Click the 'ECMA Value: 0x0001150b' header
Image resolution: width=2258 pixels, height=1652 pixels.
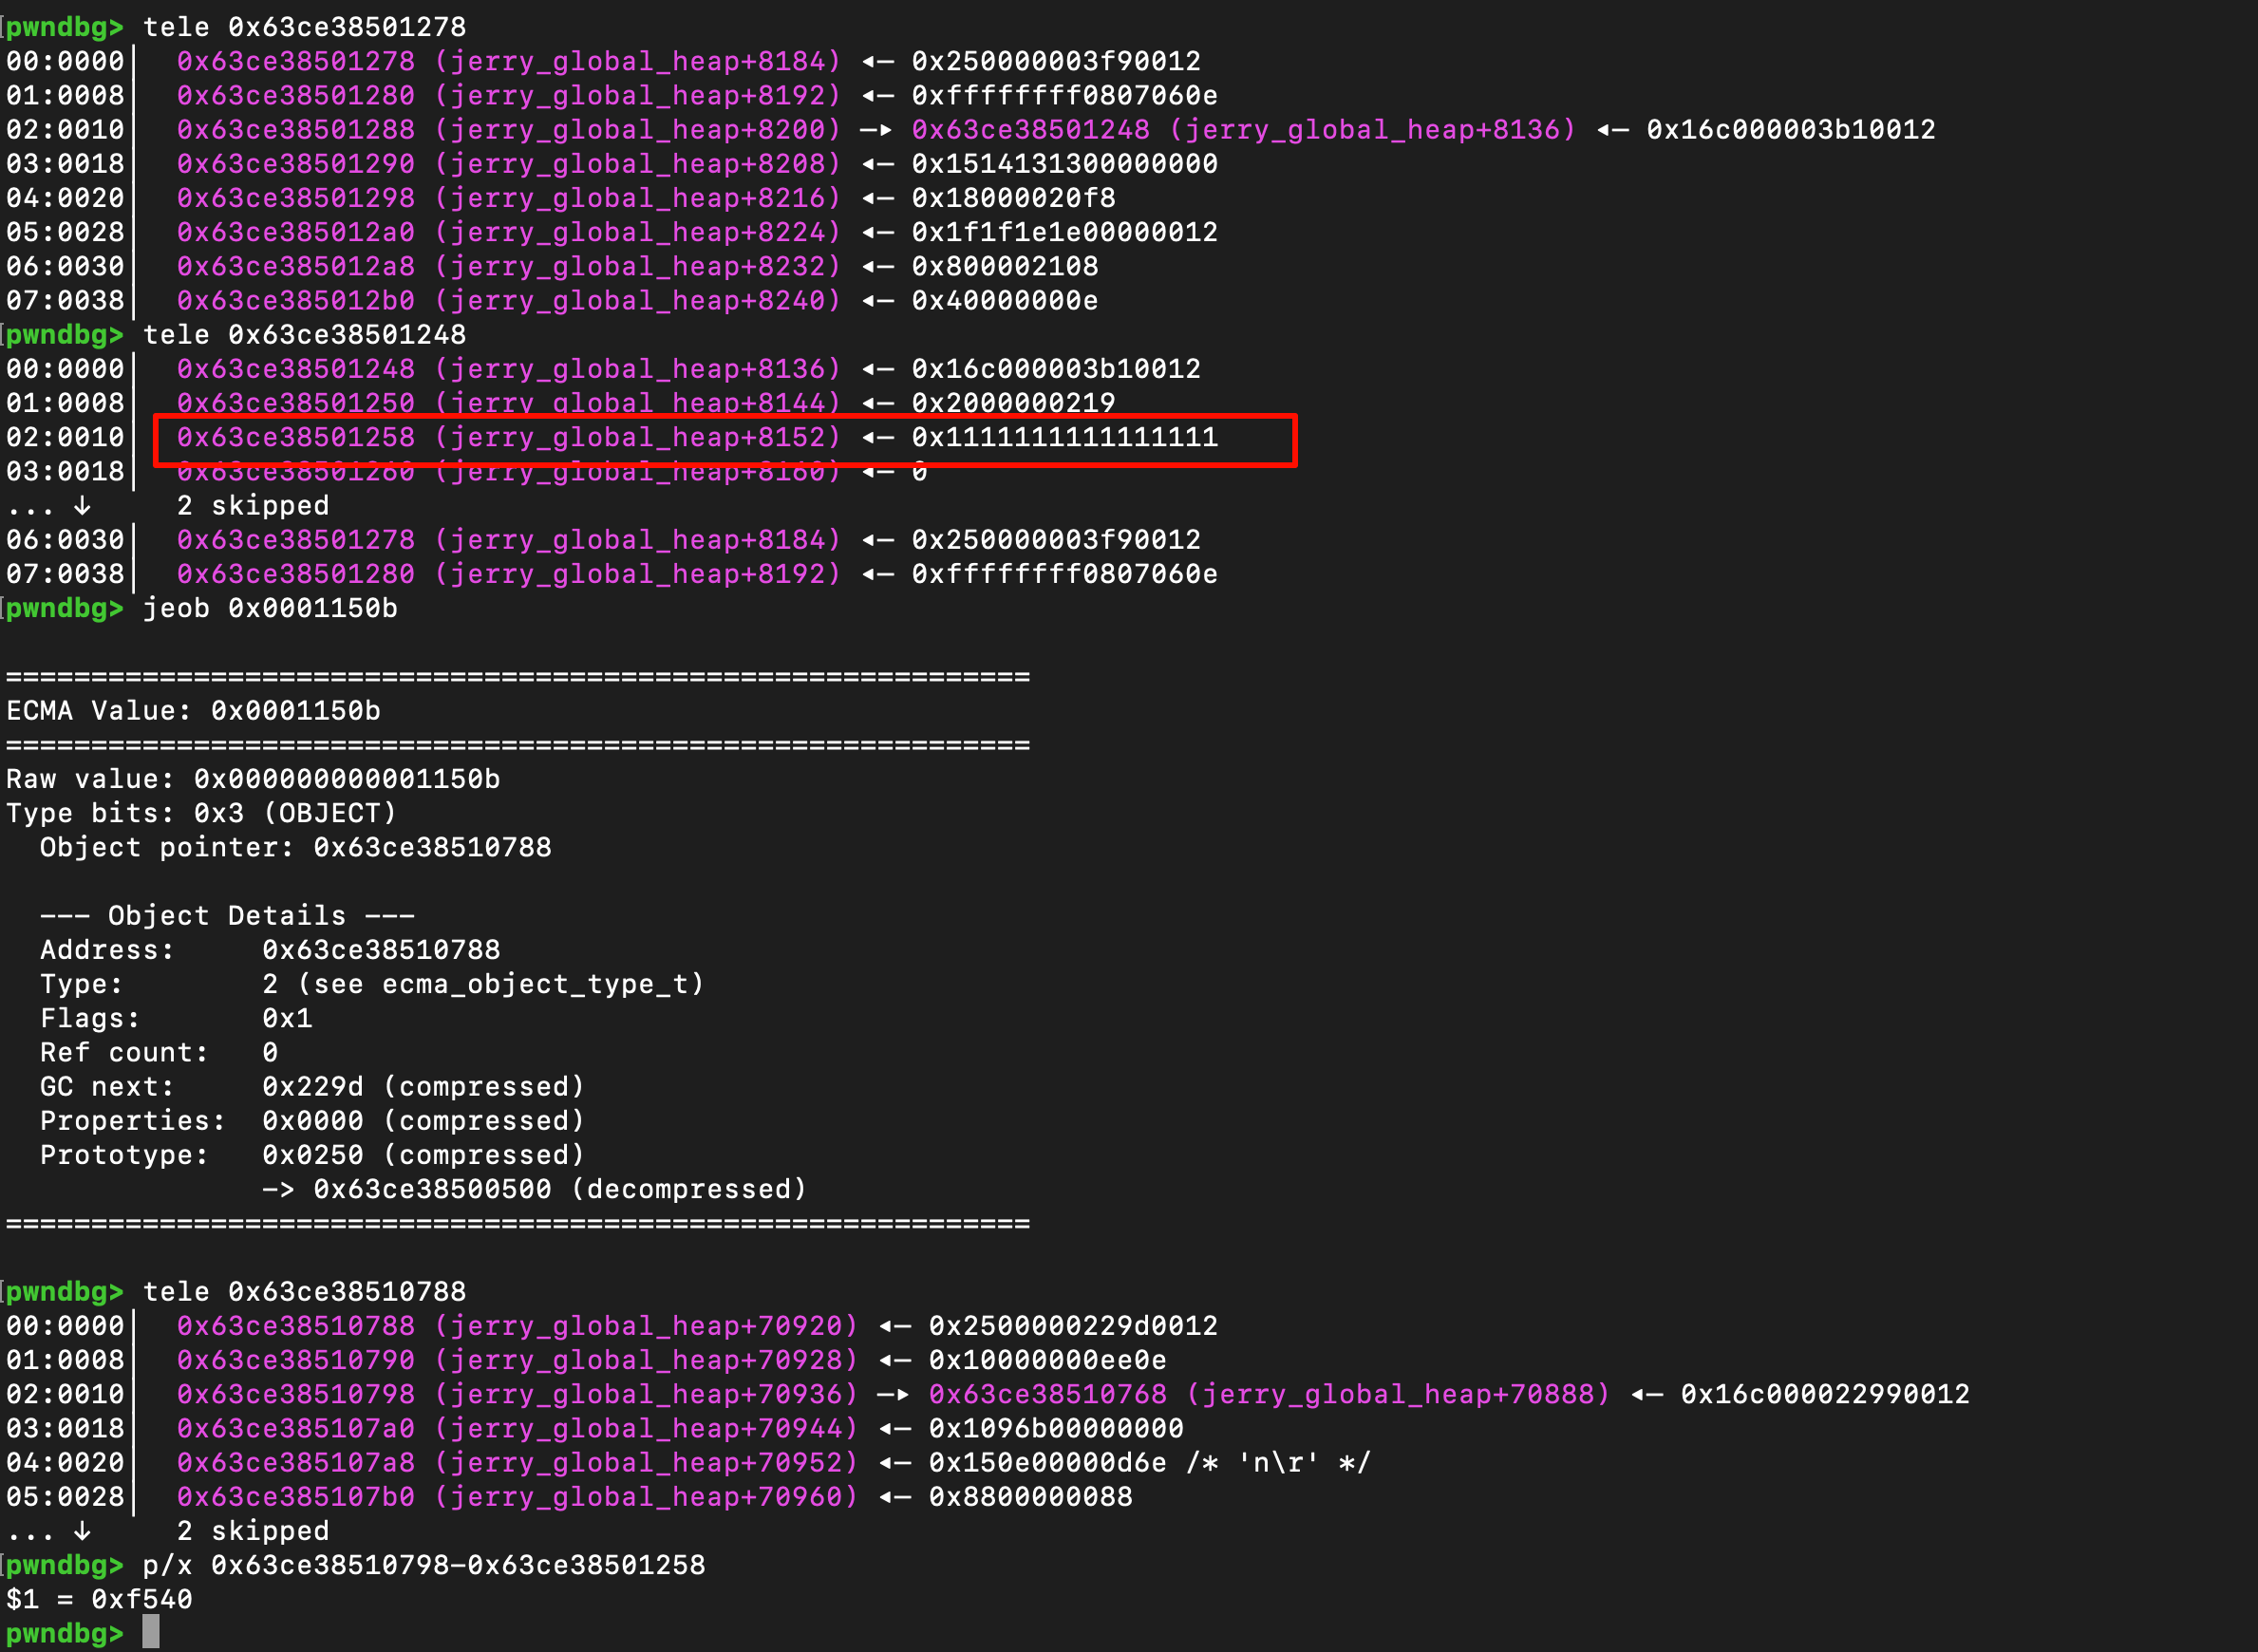[193, 710]
